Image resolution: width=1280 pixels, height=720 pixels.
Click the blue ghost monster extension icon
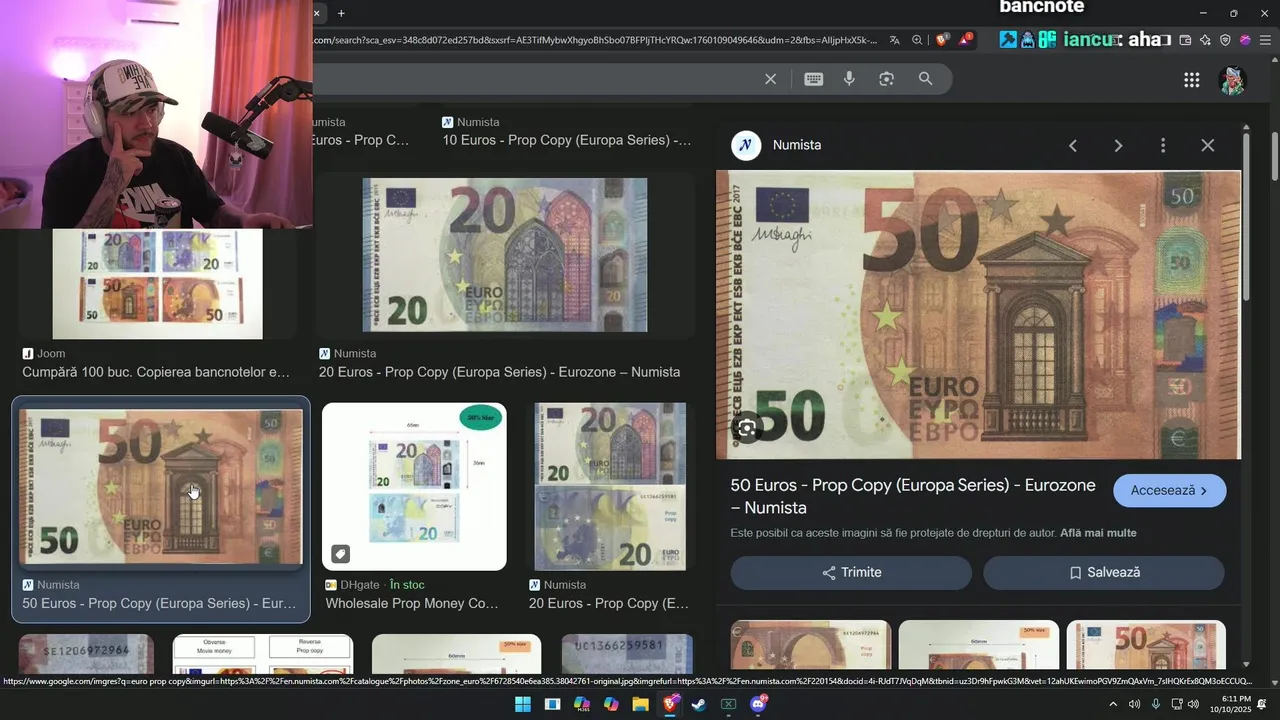click(x=1027, y=40)
